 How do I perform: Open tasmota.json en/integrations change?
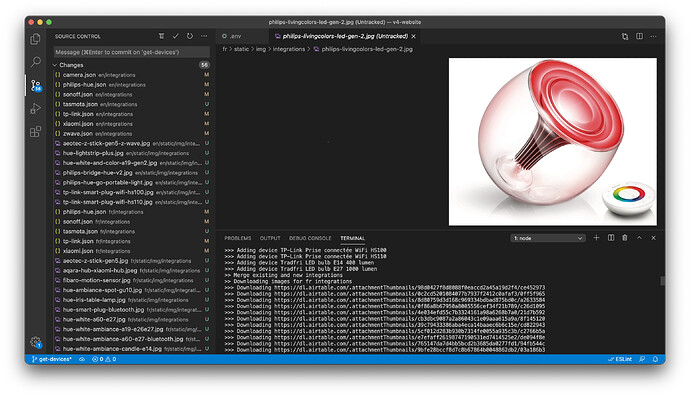click(x=132, y=104)
